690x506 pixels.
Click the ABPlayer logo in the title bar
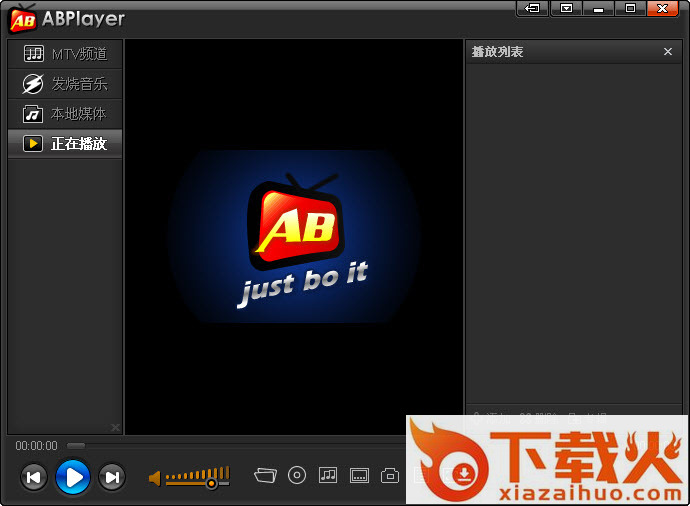pos(67,19)
